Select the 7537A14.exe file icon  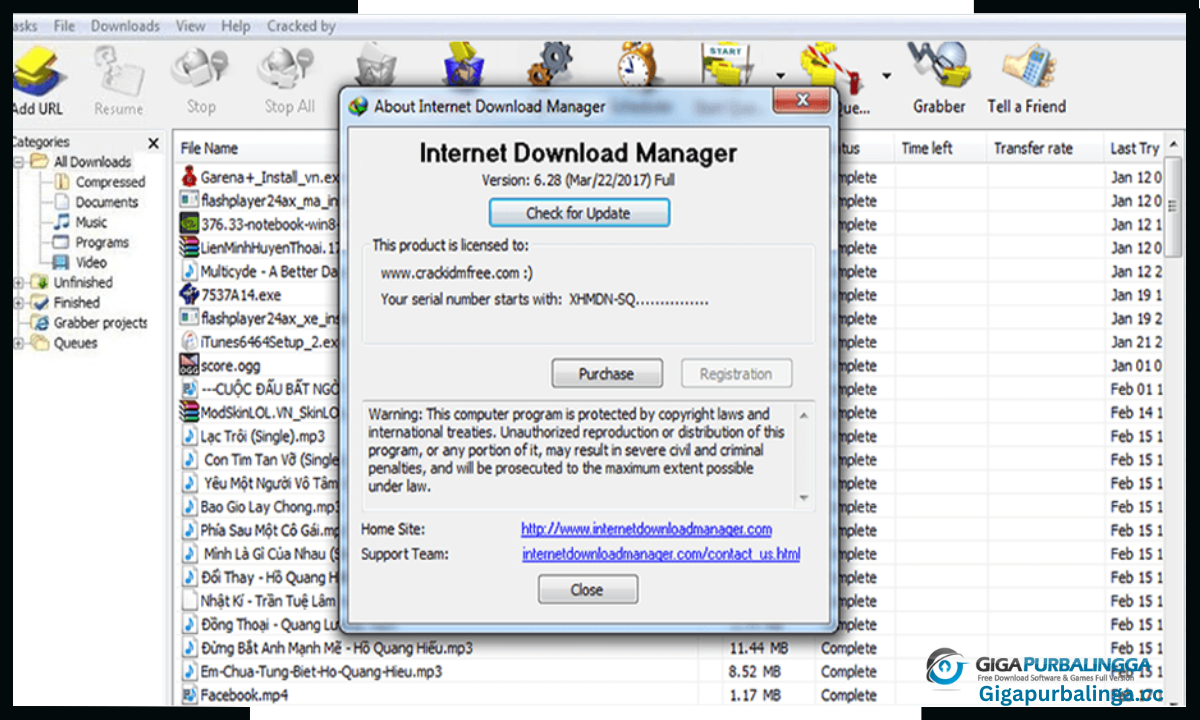click(x=189, y=294)
